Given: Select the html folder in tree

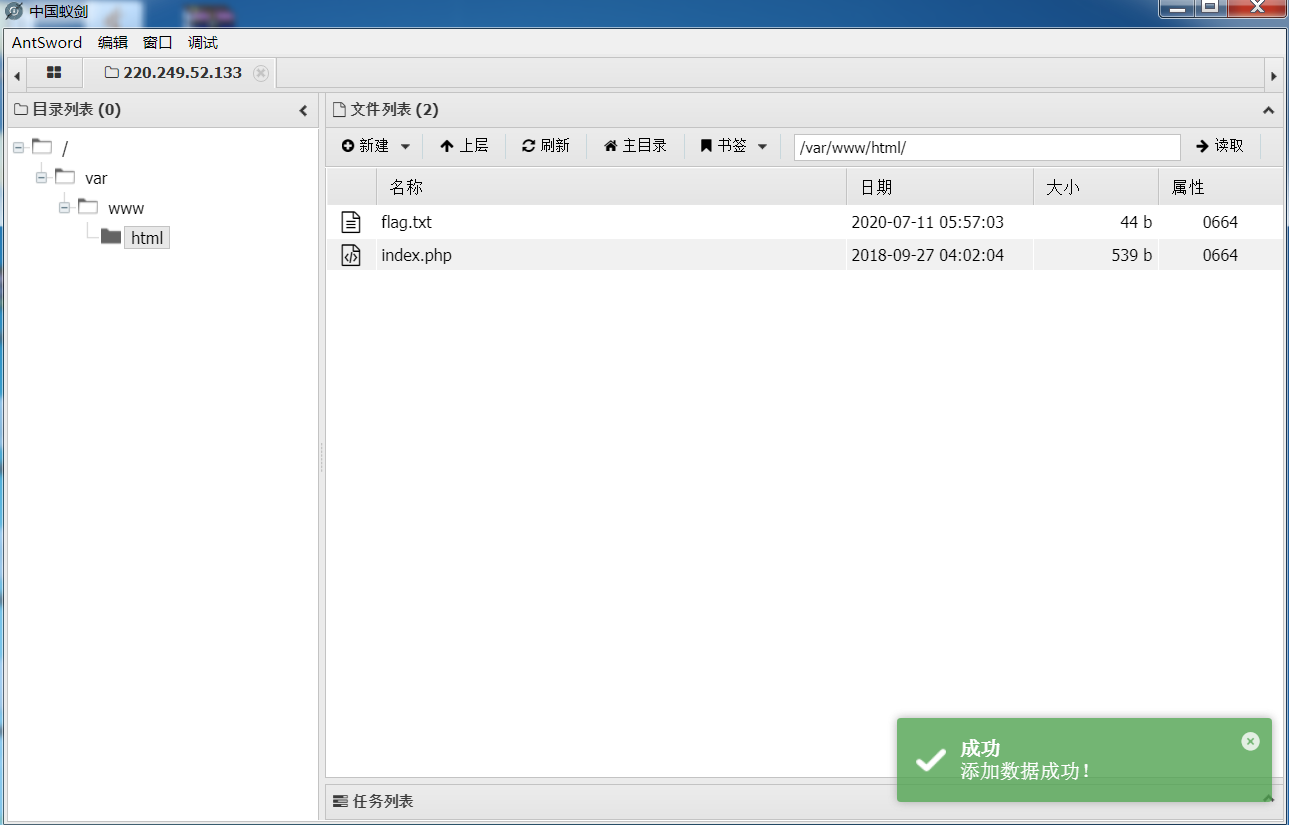Looking at the screenshot, I should 147,238.
